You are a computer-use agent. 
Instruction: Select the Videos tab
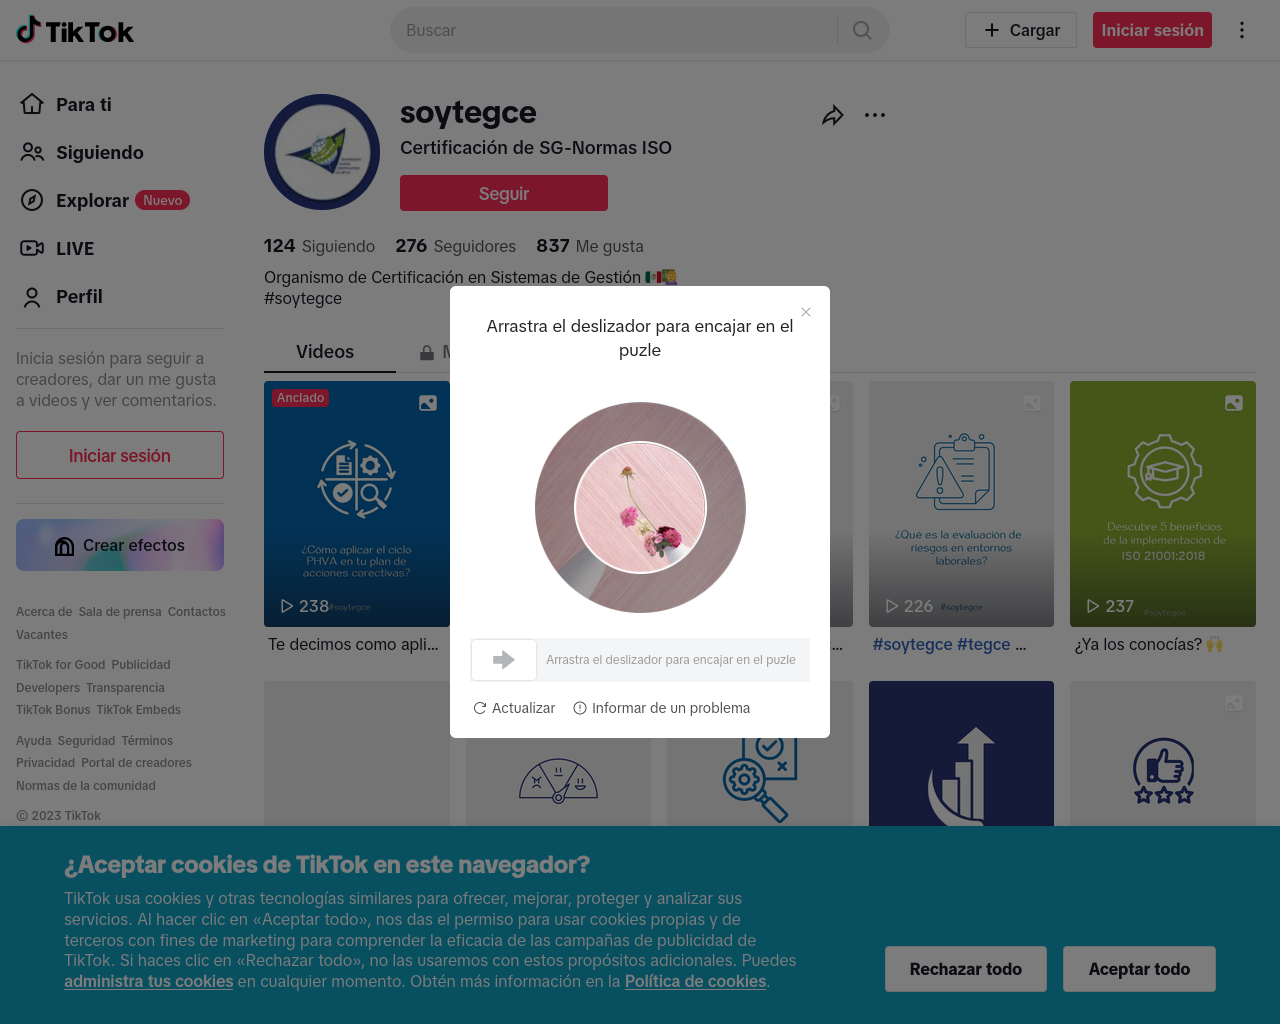tap(325, 352)
